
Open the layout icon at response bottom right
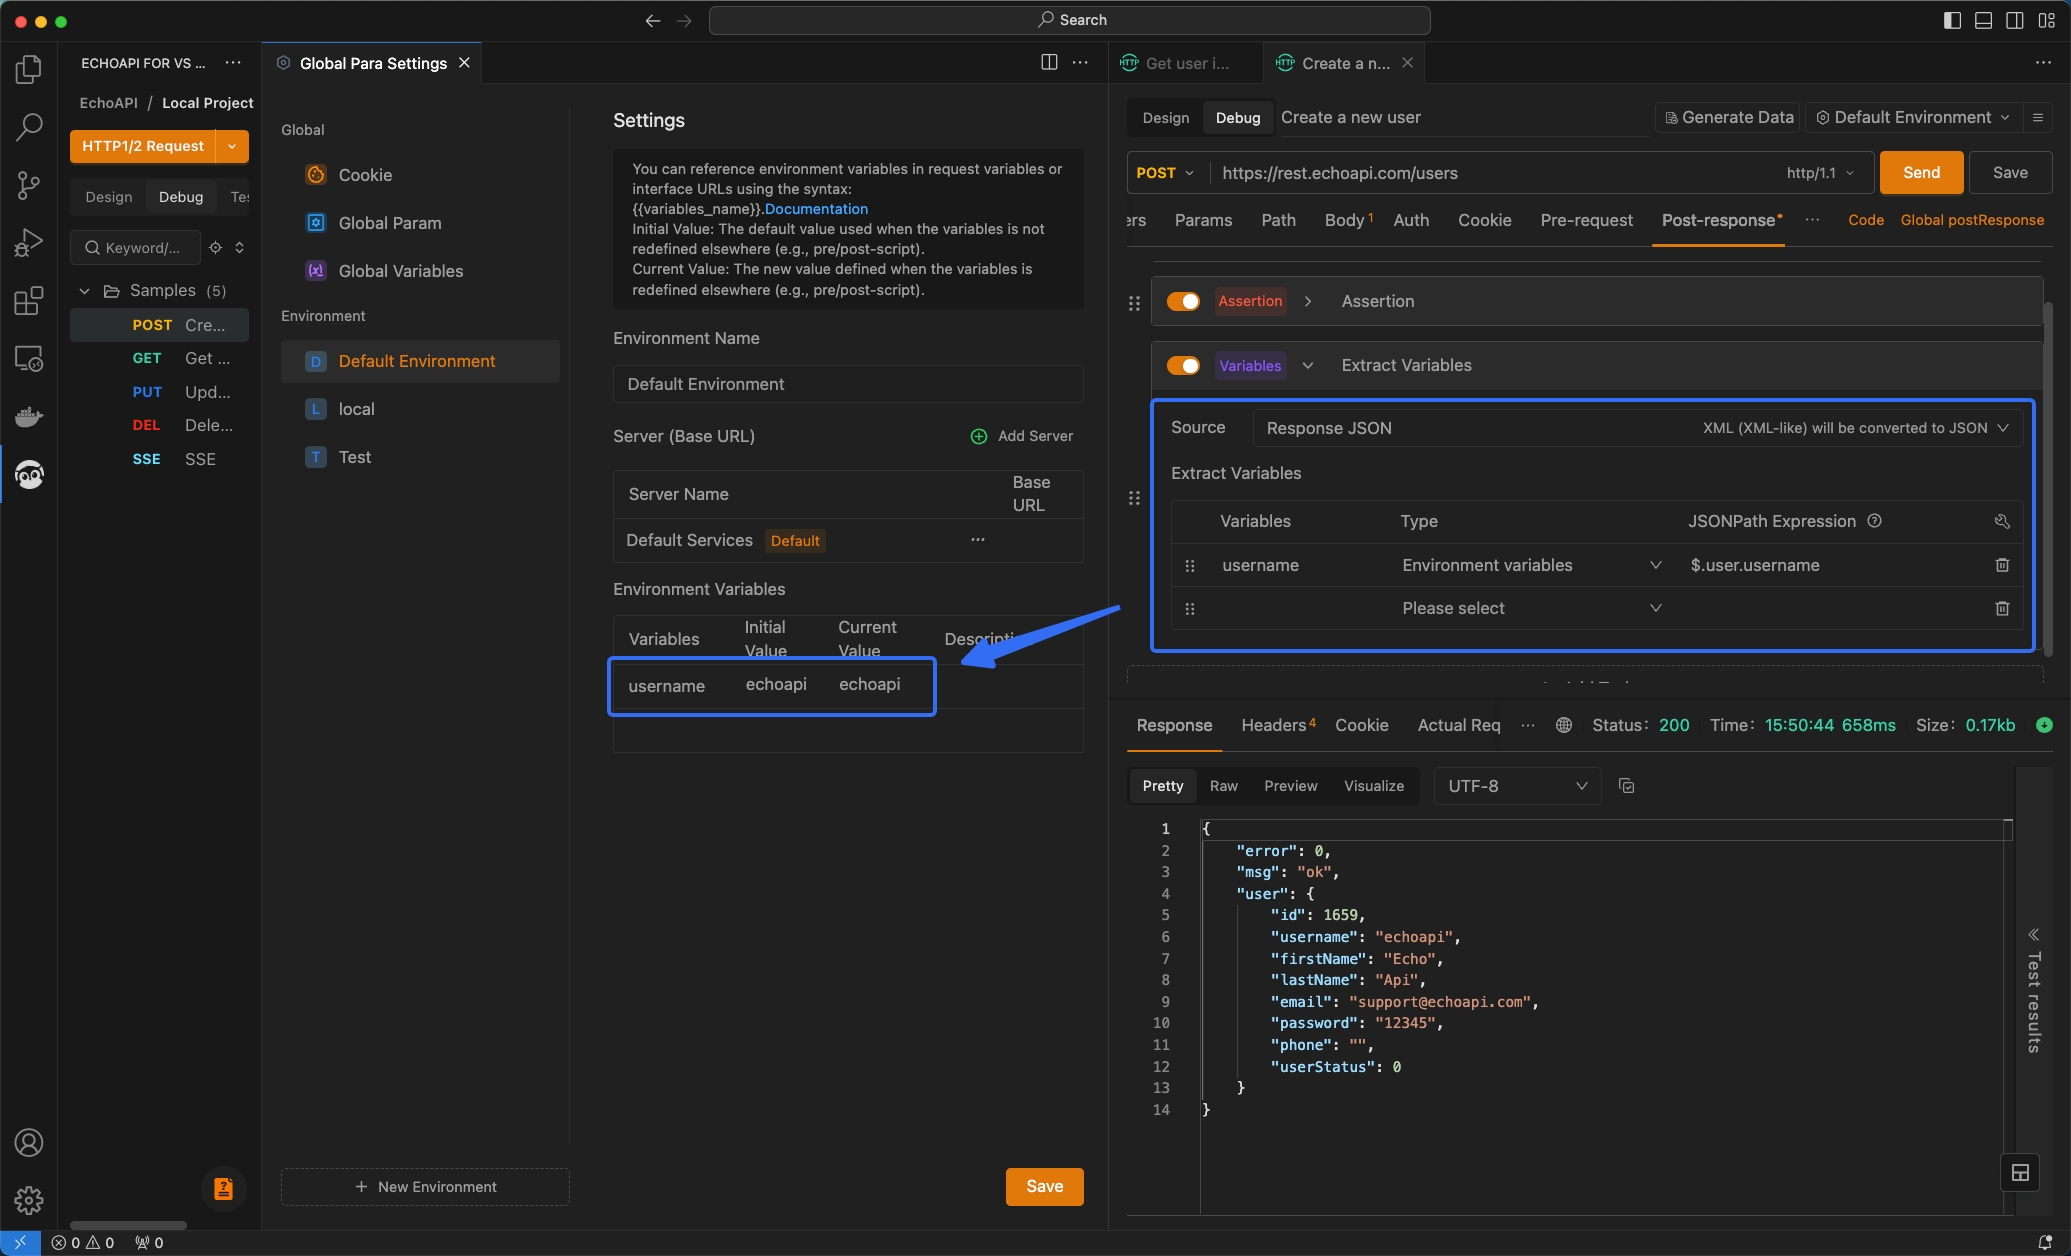point(2020,1173)
